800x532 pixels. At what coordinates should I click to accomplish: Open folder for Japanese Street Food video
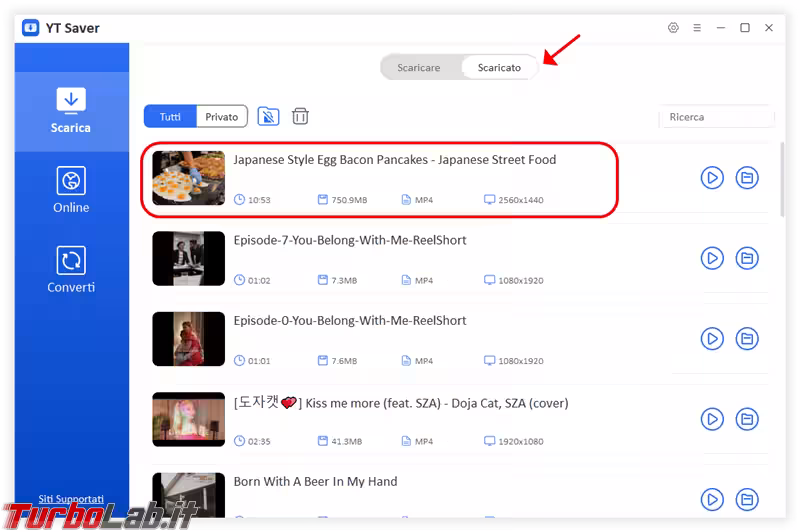pyautogui.click(x=746, y=178)
